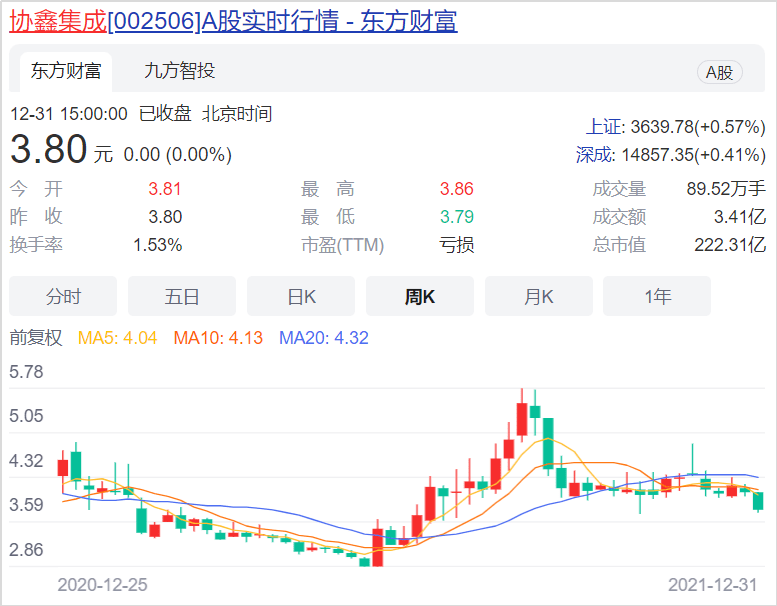Click the timestamp 12-31 15:00:00

click(69, 114)
